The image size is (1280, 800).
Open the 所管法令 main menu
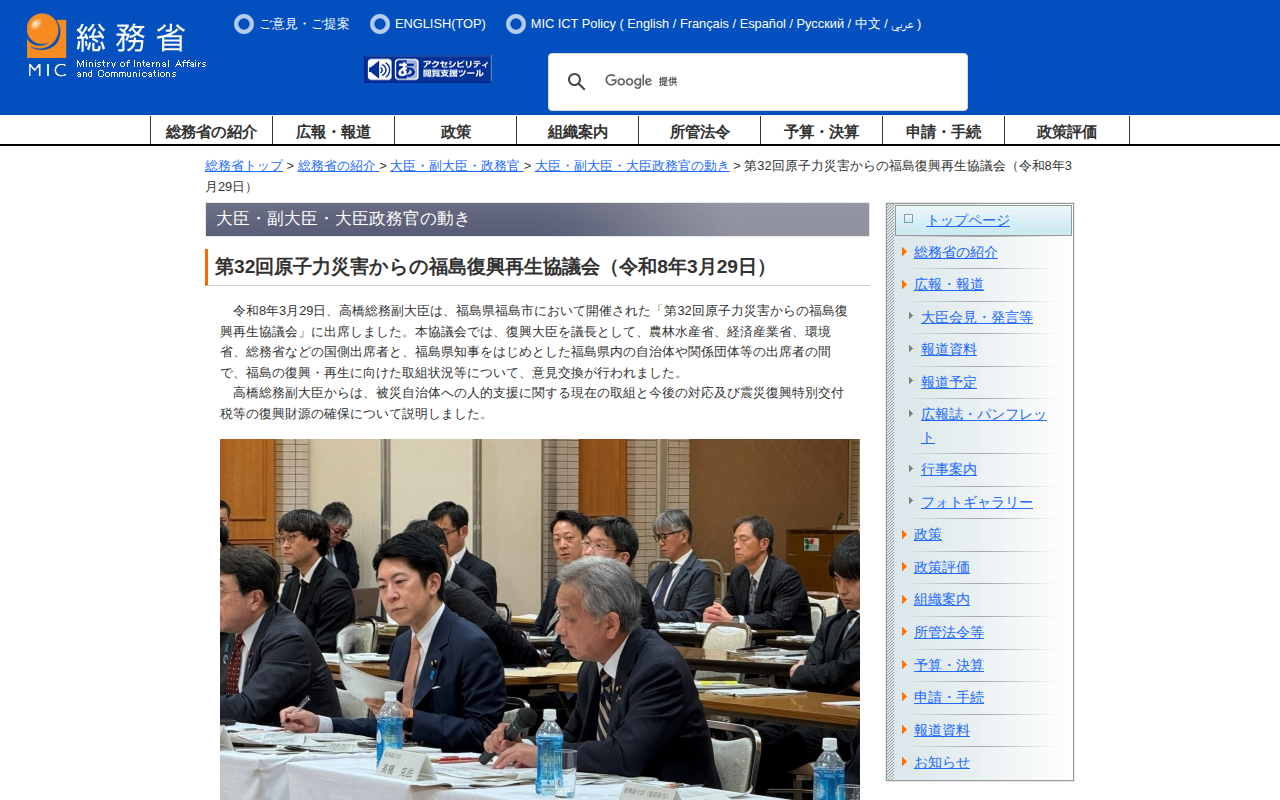point(699,131)
